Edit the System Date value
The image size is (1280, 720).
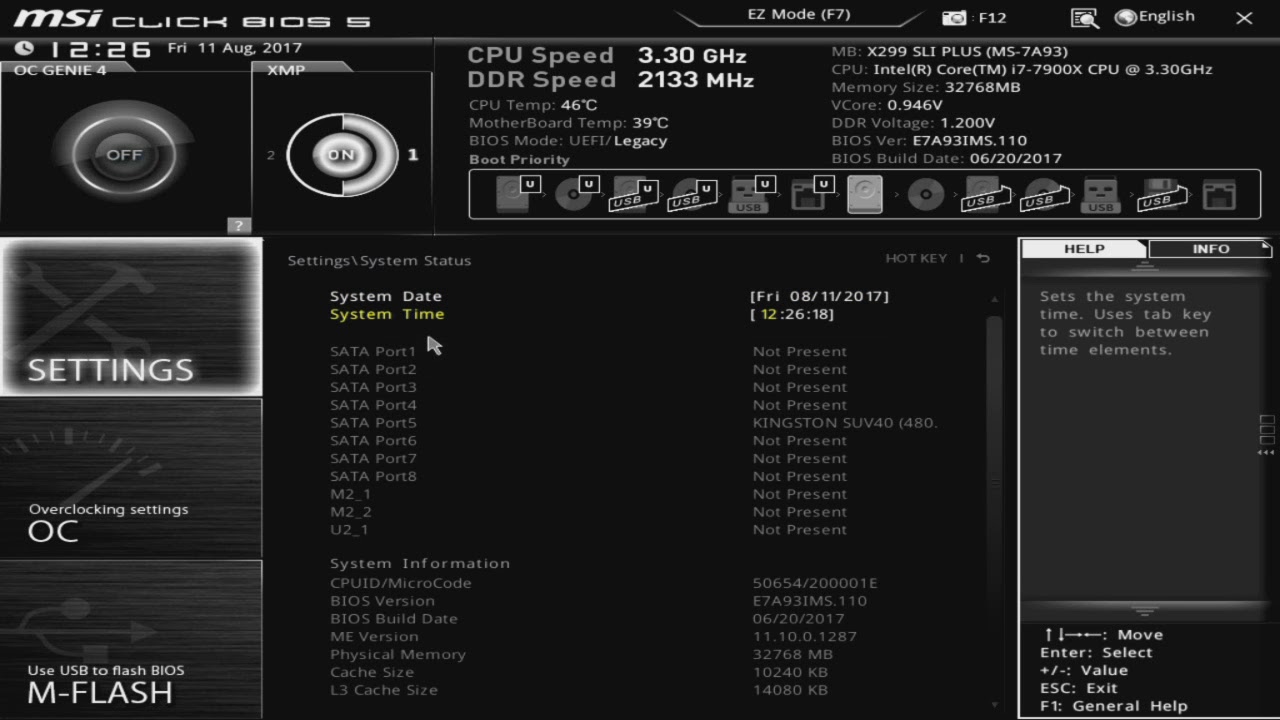819,296
